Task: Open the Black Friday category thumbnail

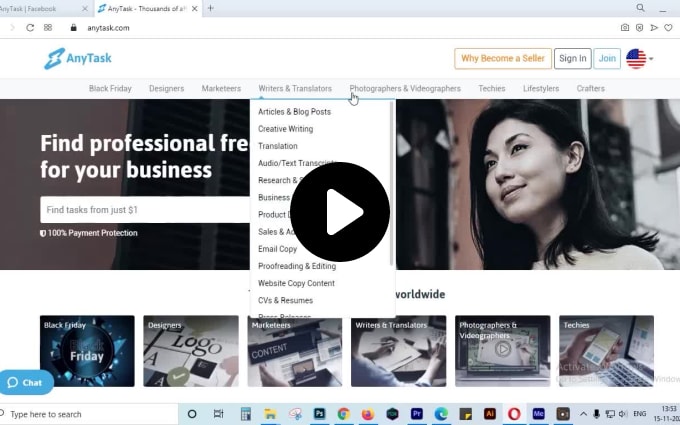Action: [87, 351]
